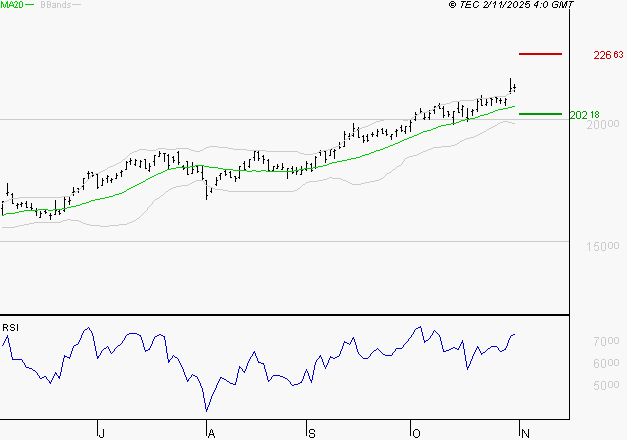Click the RSI 70.00 axis label
The height and width of the screenshot is (440, 627).
click(x=606, y=341)
